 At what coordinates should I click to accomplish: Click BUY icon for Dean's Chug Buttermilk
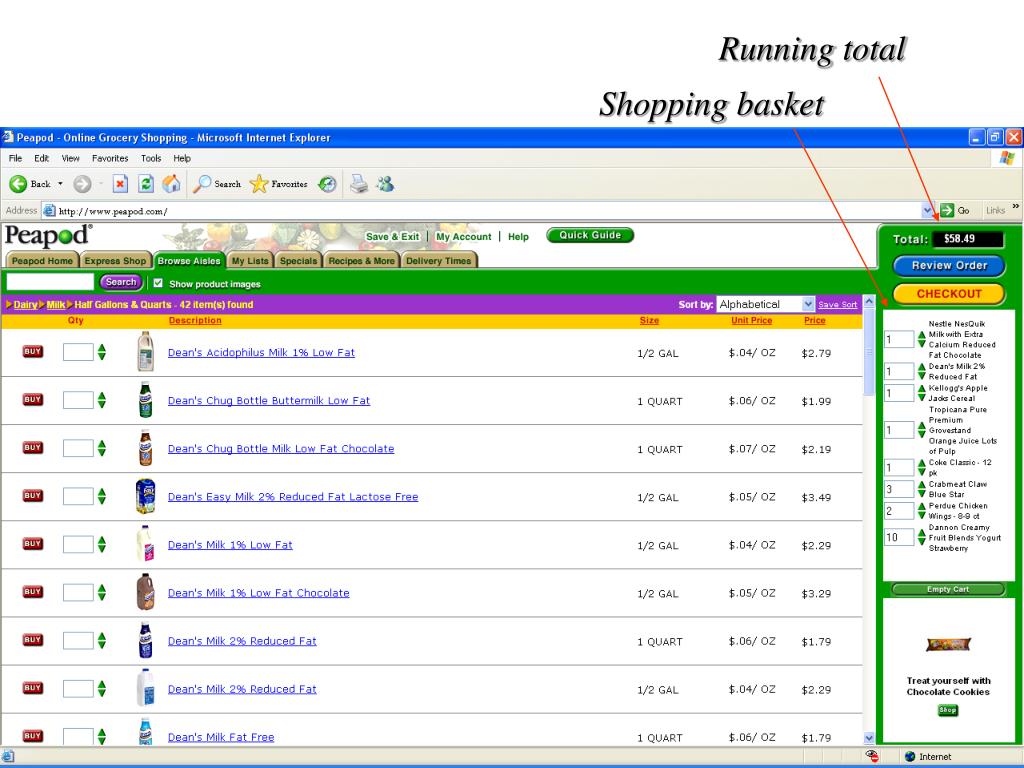[33, 400]
